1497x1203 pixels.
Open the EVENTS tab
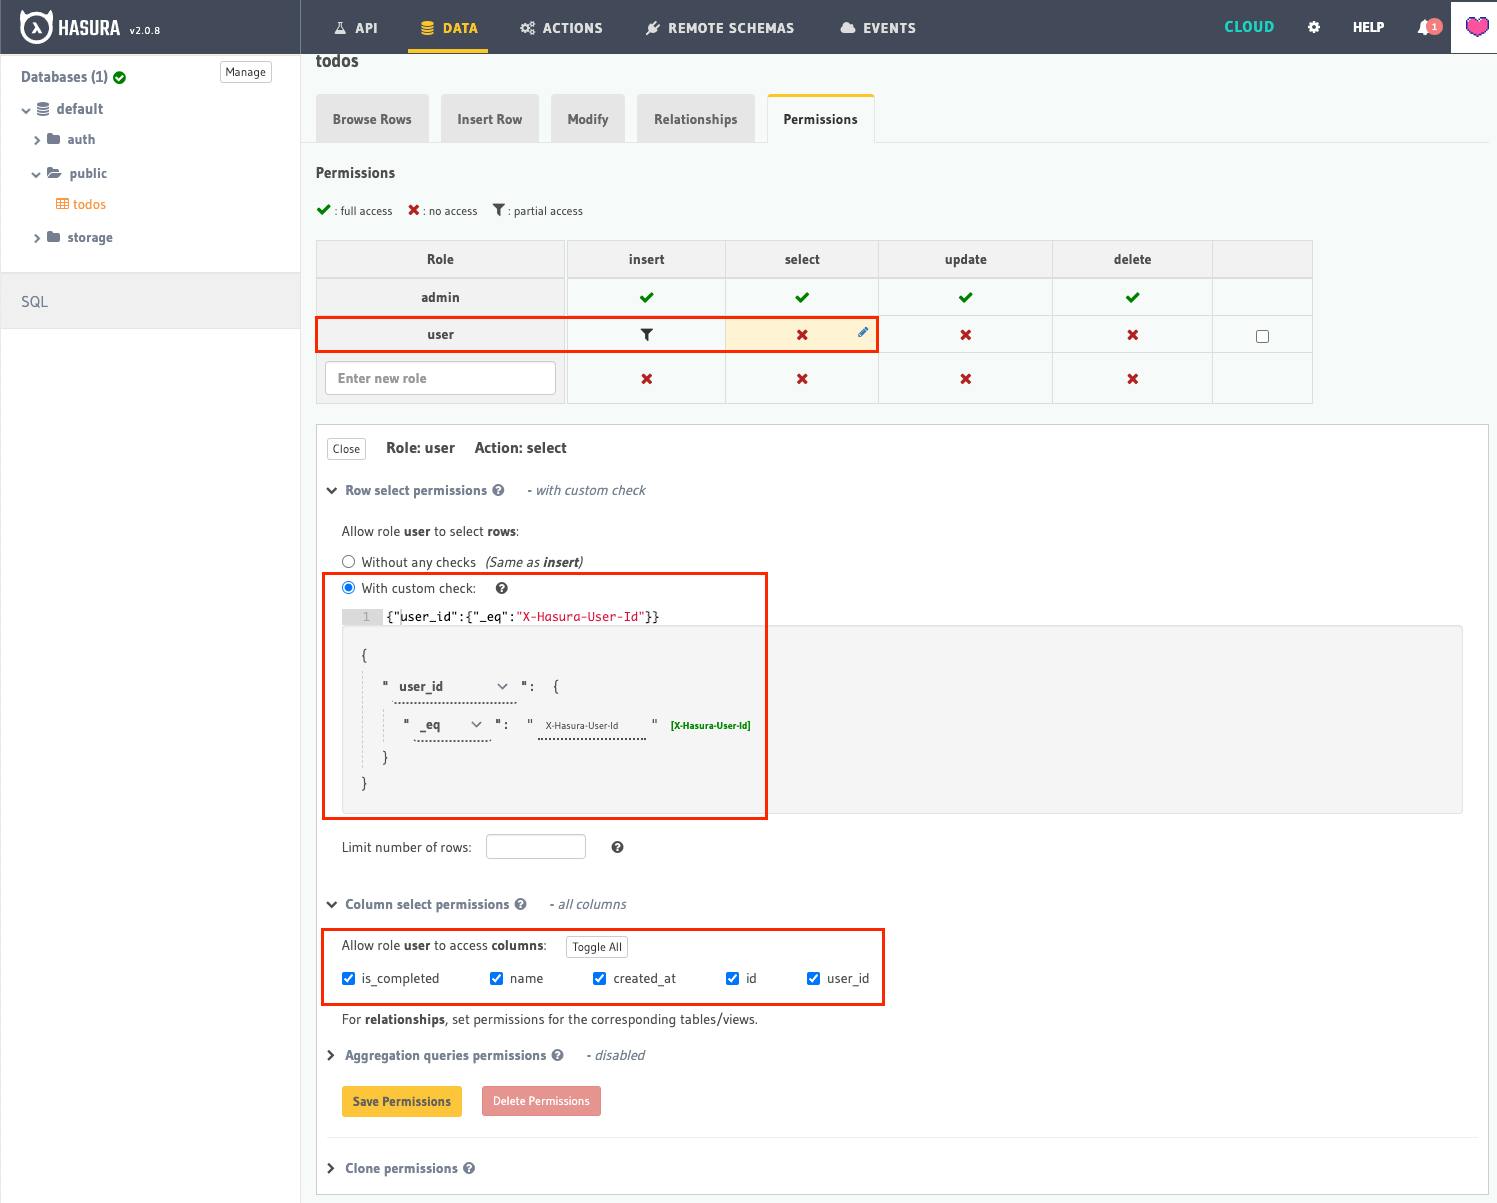(878, 28)
